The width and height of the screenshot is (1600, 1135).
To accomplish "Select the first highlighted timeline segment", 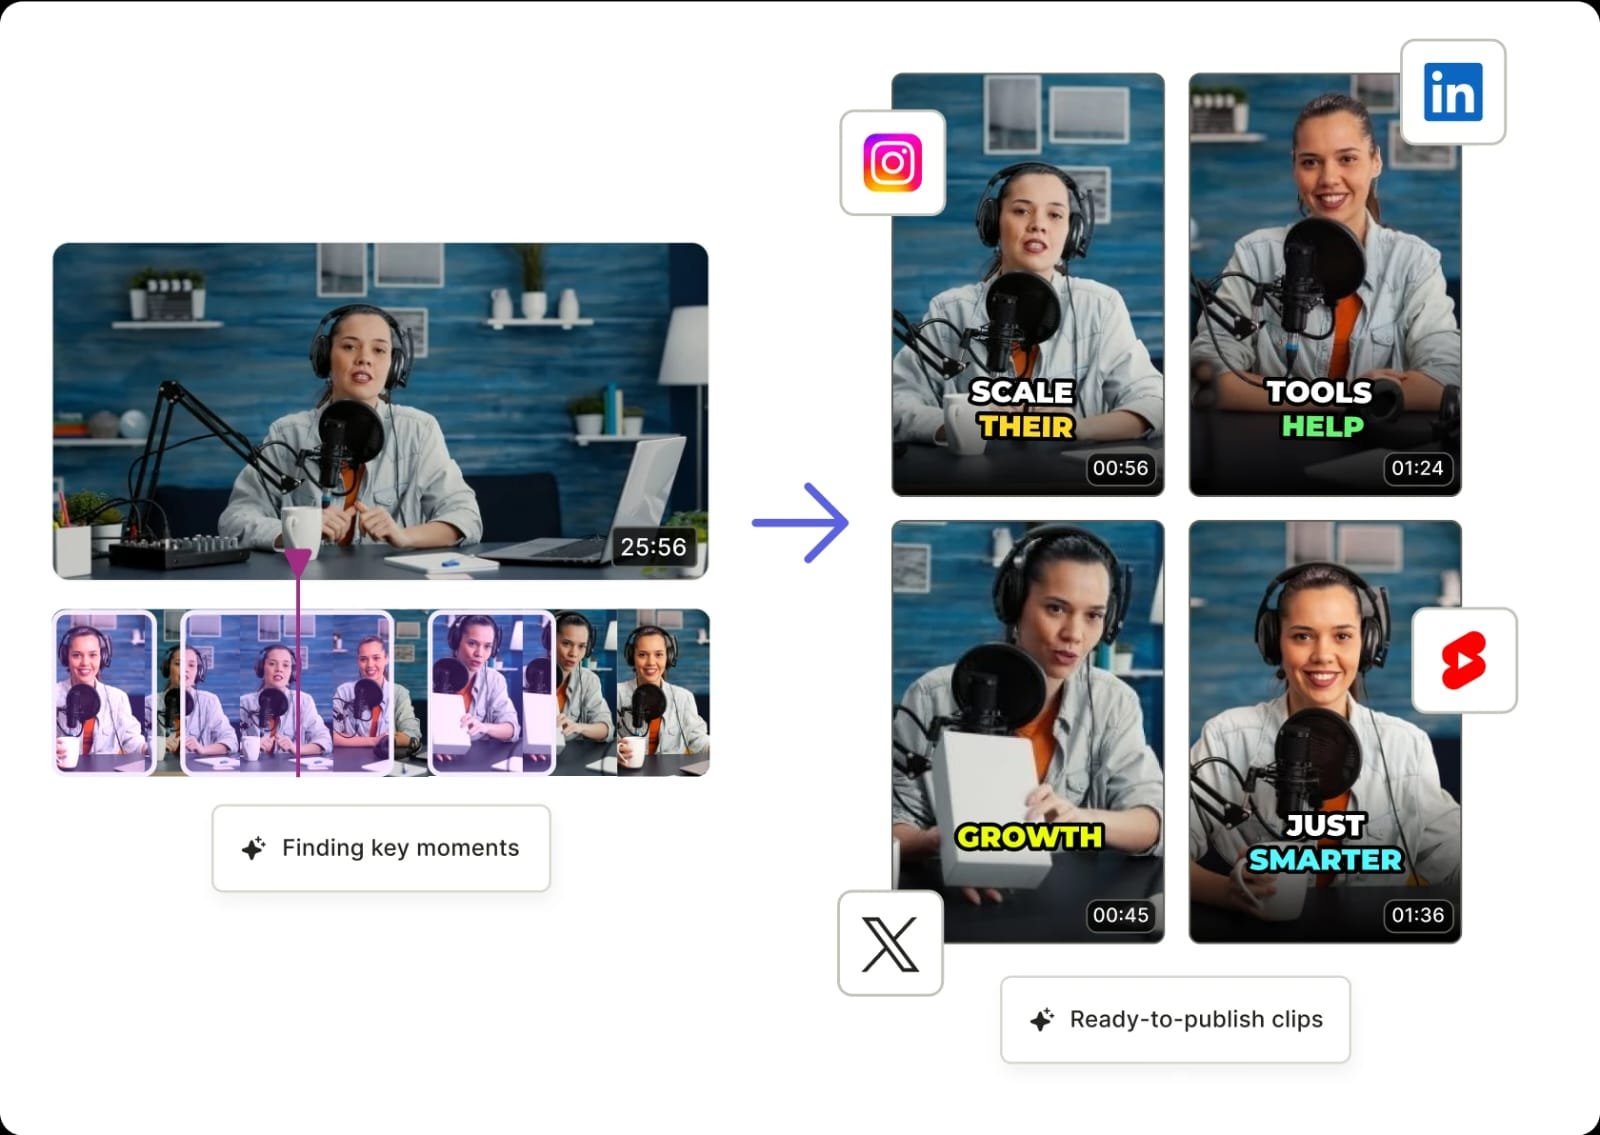I will pos(105,692).
